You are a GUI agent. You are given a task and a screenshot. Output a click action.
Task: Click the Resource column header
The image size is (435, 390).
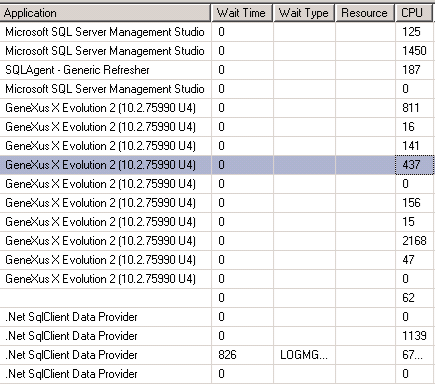(365, 13)
